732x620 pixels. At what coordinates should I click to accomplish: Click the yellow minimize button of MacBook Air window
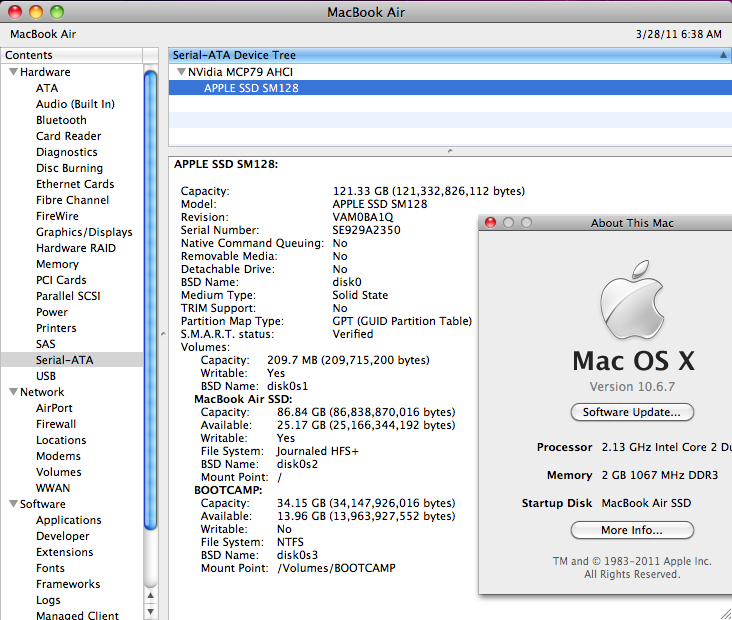[36, 12]
